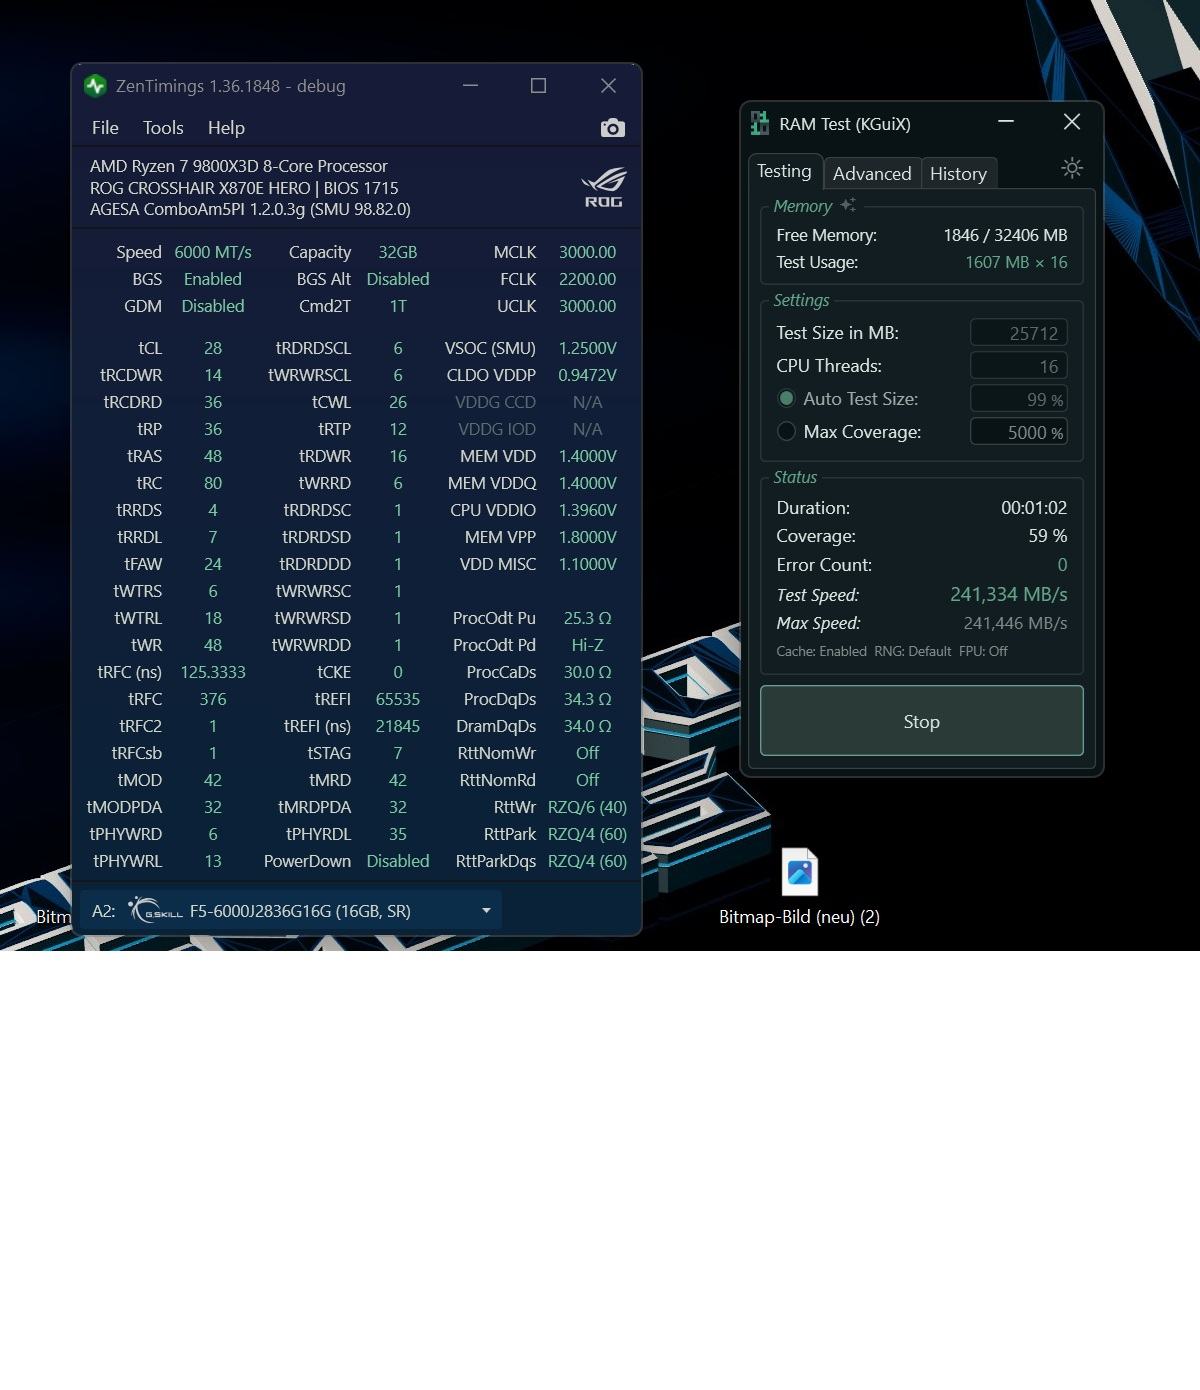
Task: Click the tPHYRDL value 35
Action: coord(398,834)
